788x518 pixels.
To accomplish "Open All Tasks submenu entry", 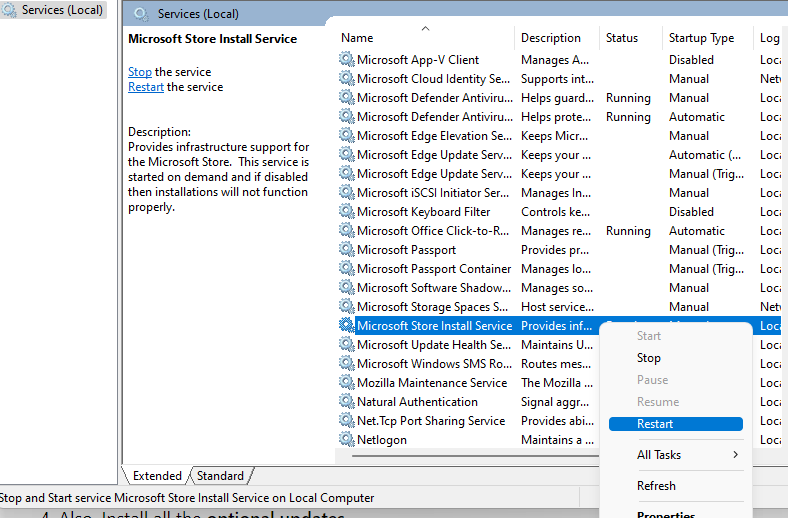I will pos(675,455).
